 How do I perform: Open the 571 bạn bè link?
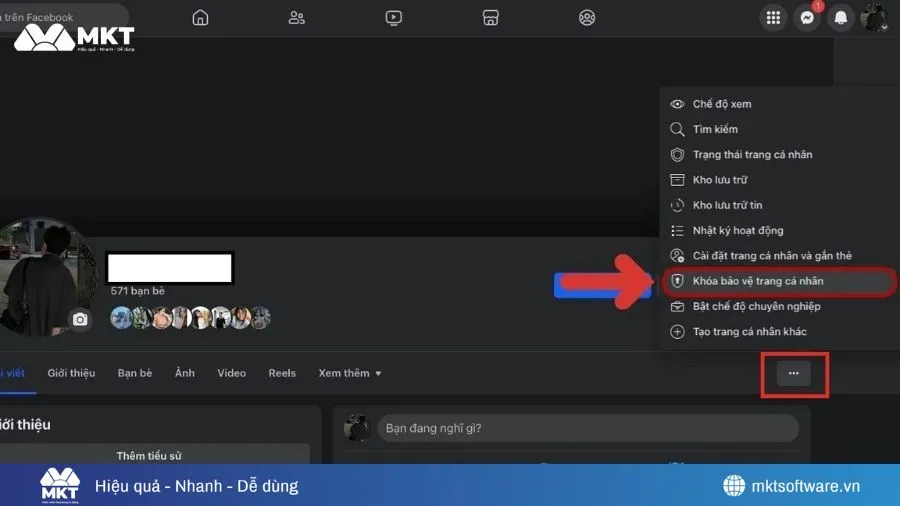138,291
